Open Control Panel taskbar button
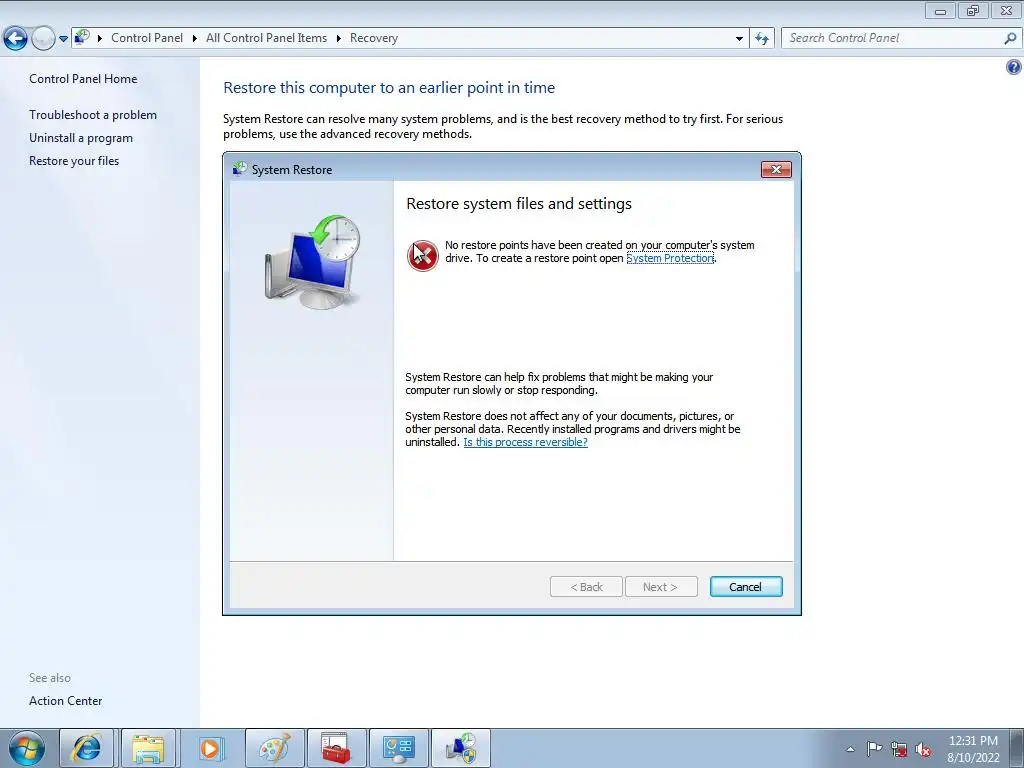This screenshot has height=768, width=1024. click(x=398, y=748)
